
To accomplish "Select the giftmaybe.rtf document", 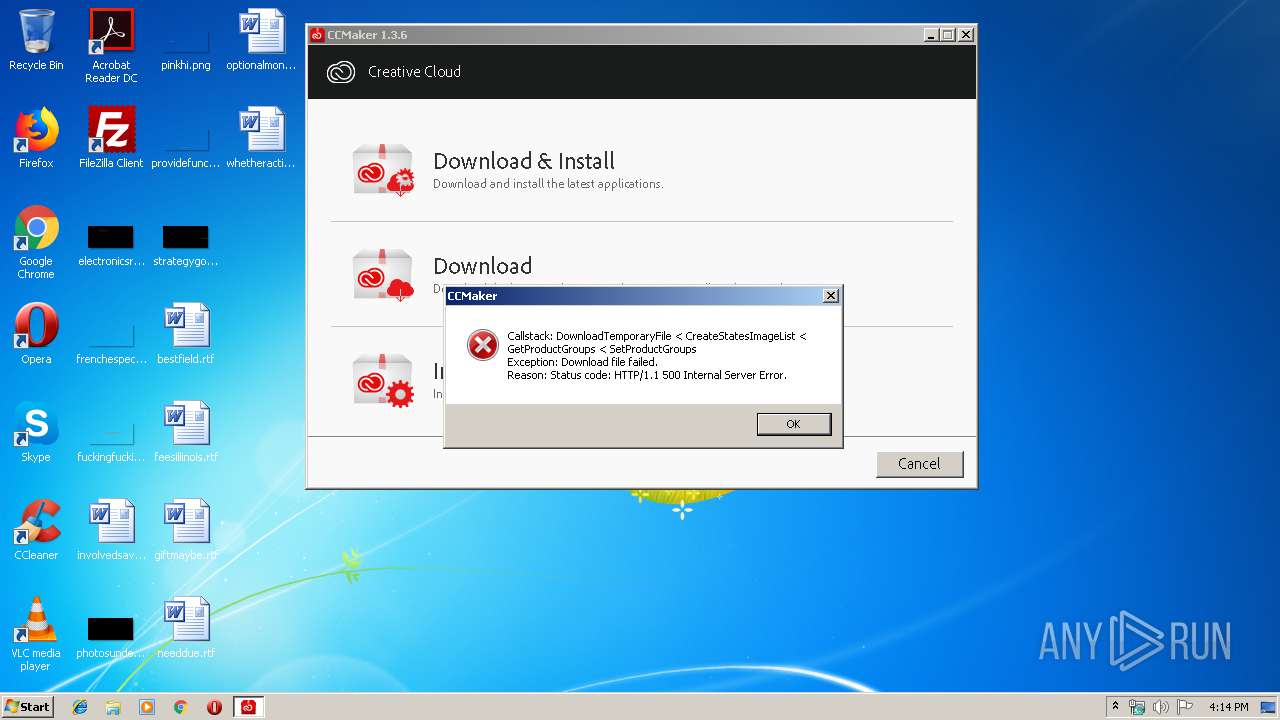I will coord(186,530).
